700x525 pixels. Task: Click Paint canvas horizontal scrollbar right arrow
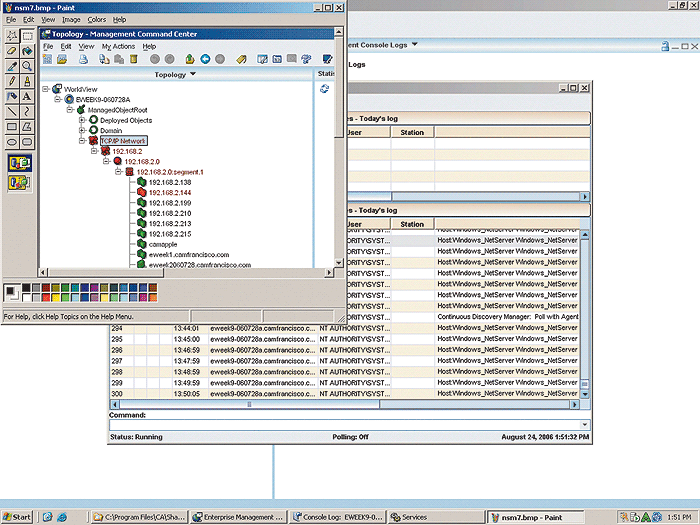coord(329,272)
